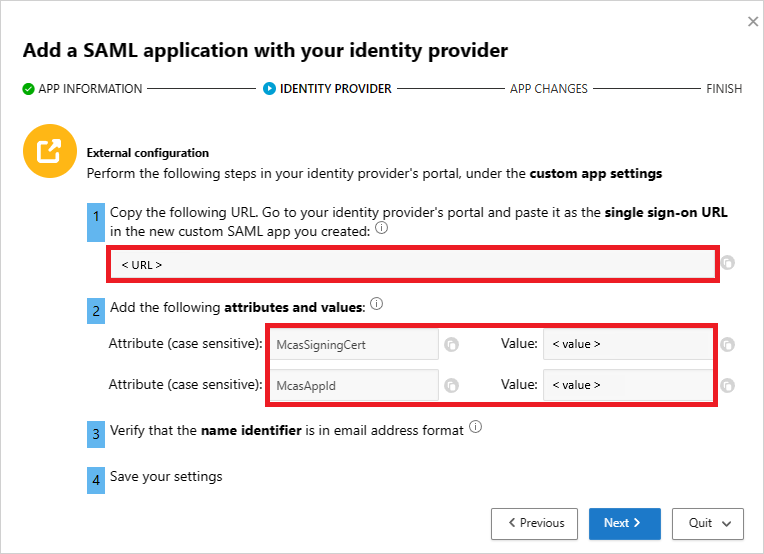The image size is (764, 554).
Task: Go back with the Previous button
Action: pyautogui.click(x=535, y=523)
